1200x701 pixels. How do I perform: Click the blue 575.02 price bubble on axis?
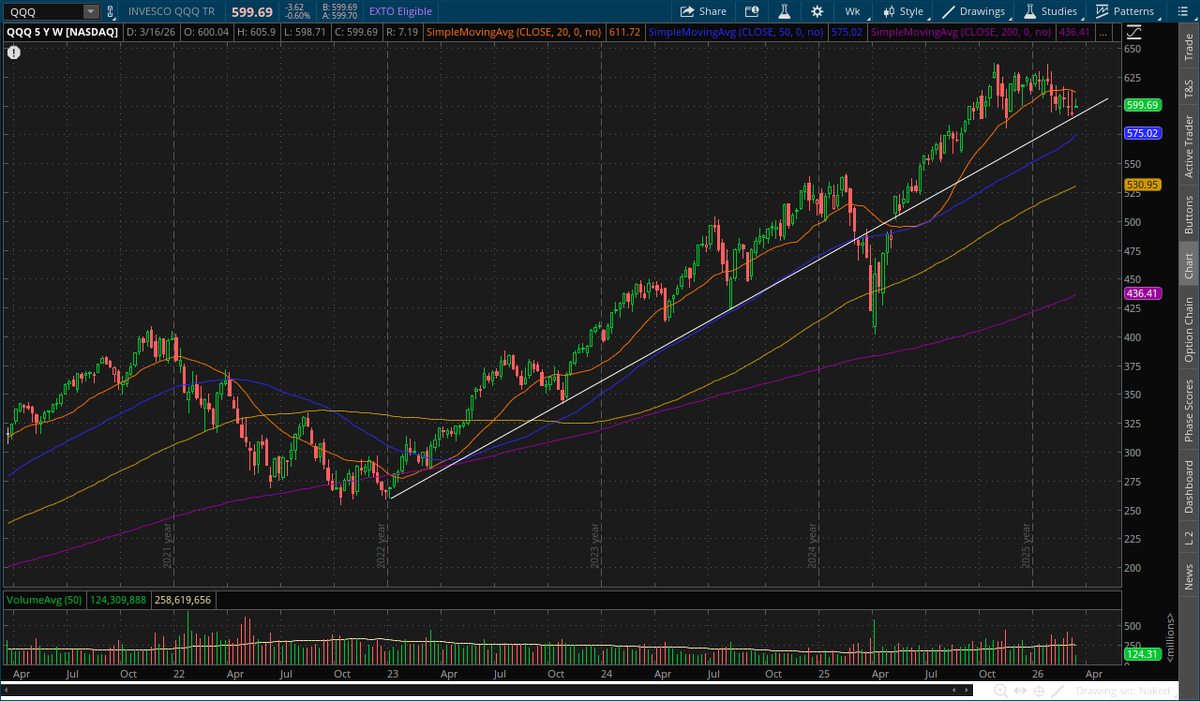point(1142,133)
